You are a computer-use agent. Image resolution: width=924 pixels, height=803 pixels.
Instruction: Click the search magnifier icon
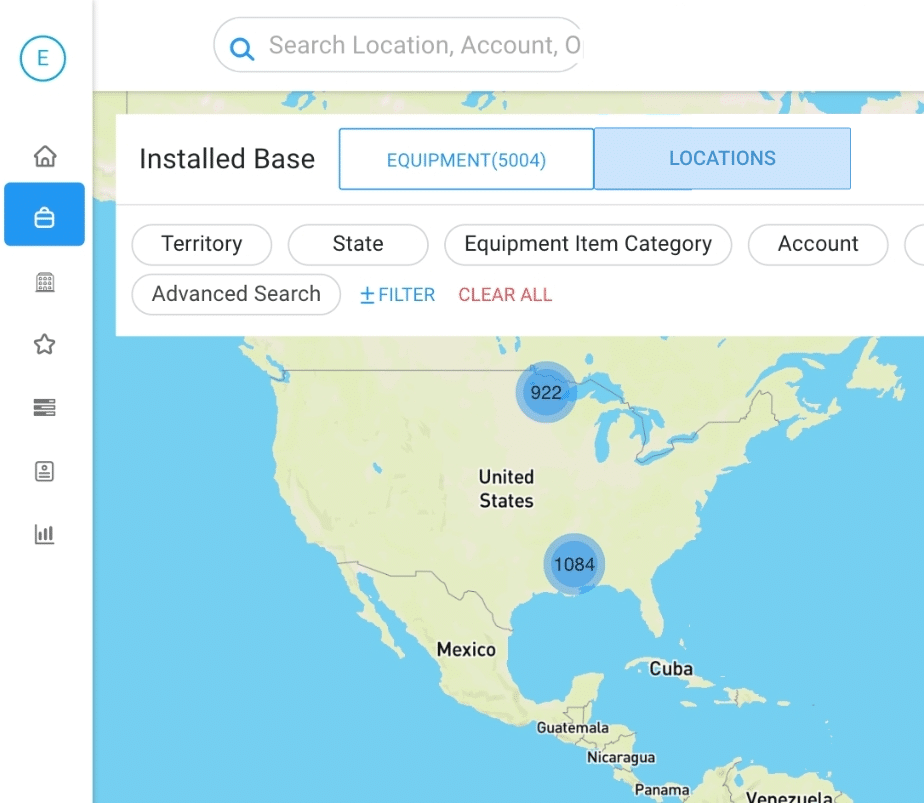(241, 47)
